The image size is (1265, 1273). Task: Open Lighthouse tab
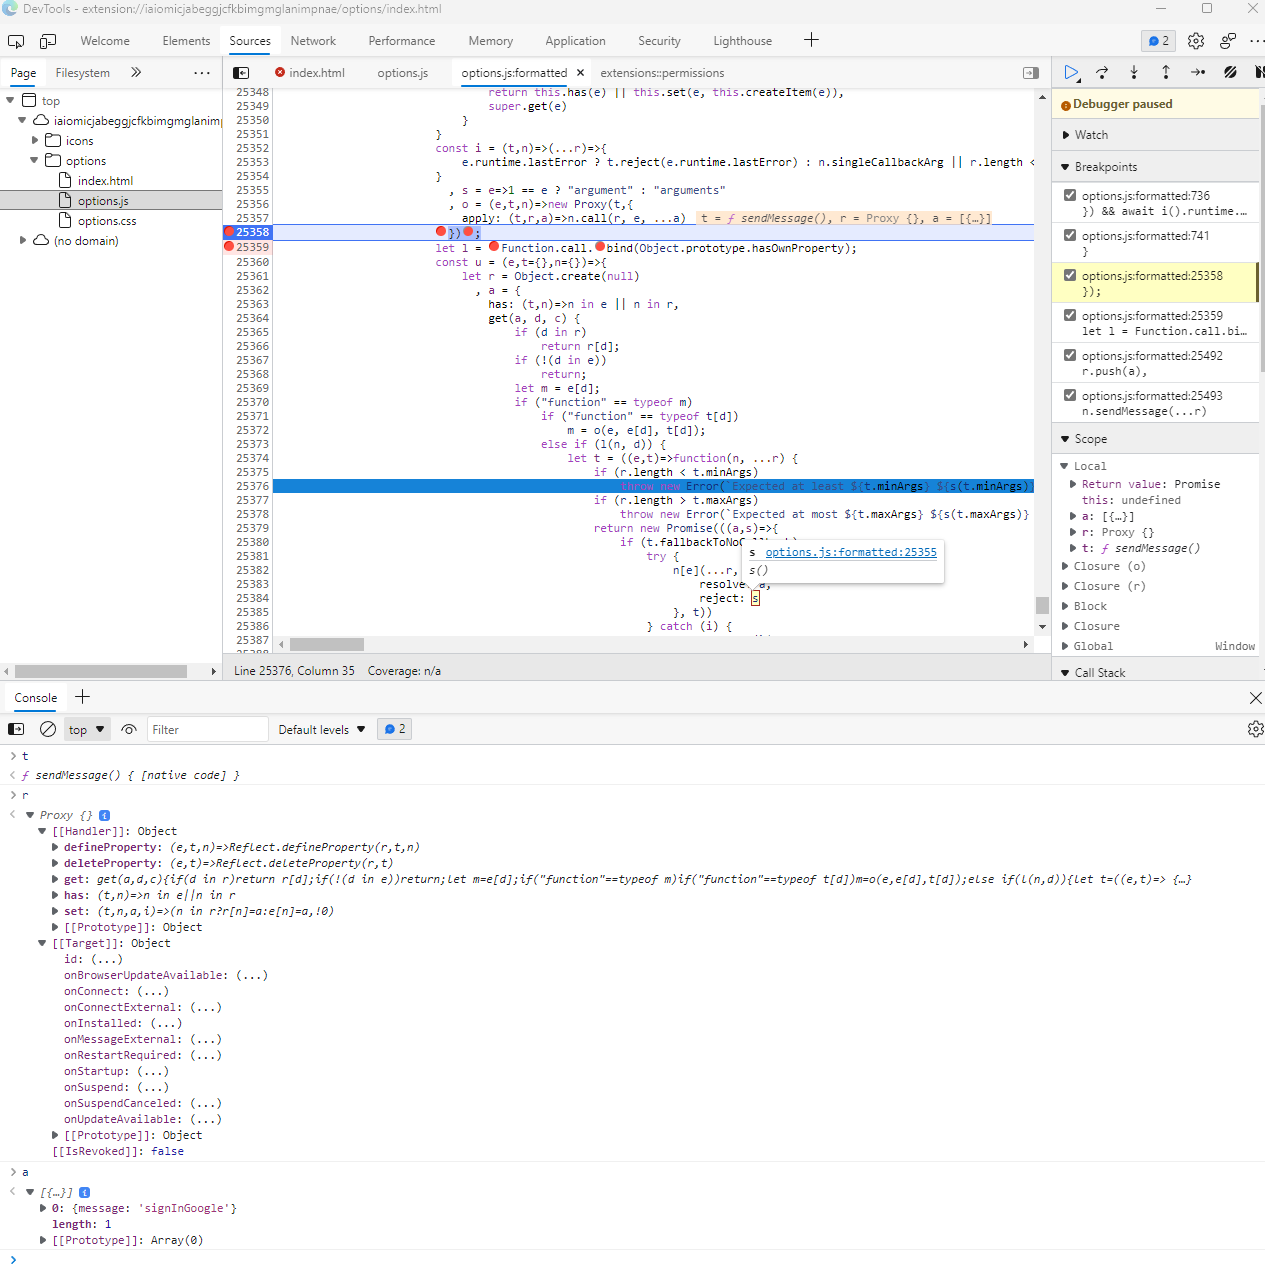pyautogui.click(x=742, y=41)
